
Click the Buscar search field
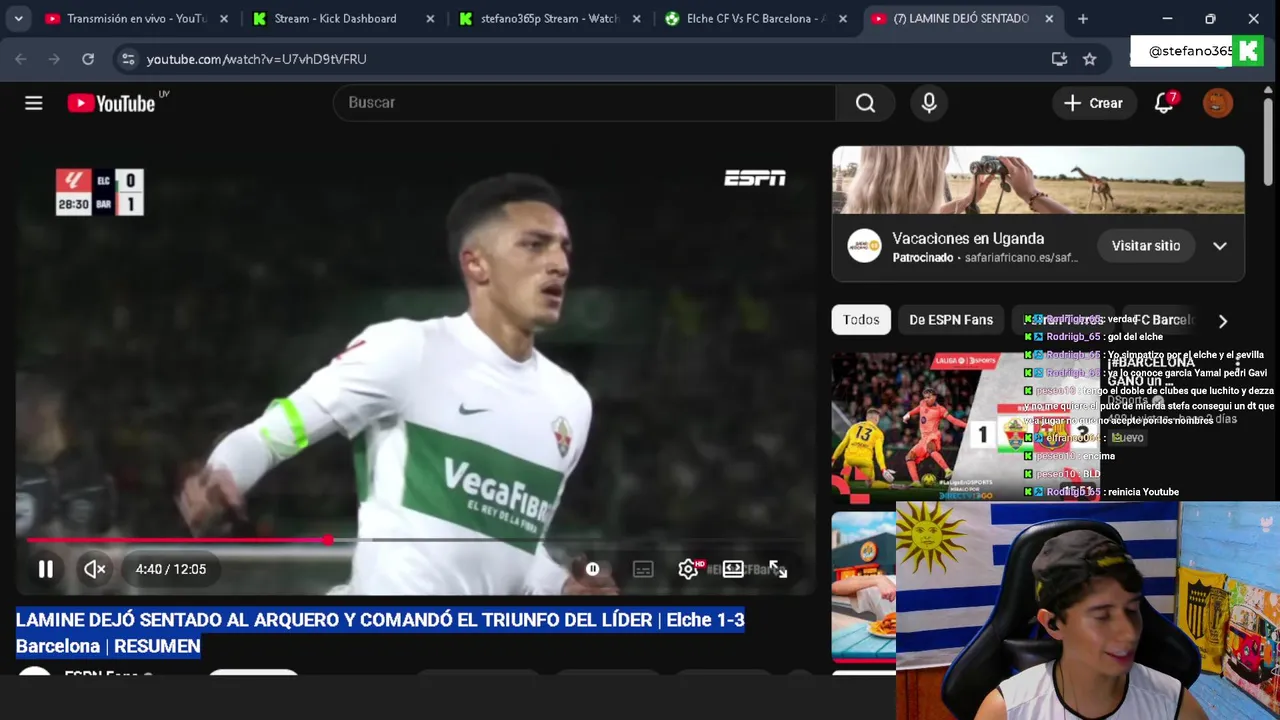tap(584, 103)
